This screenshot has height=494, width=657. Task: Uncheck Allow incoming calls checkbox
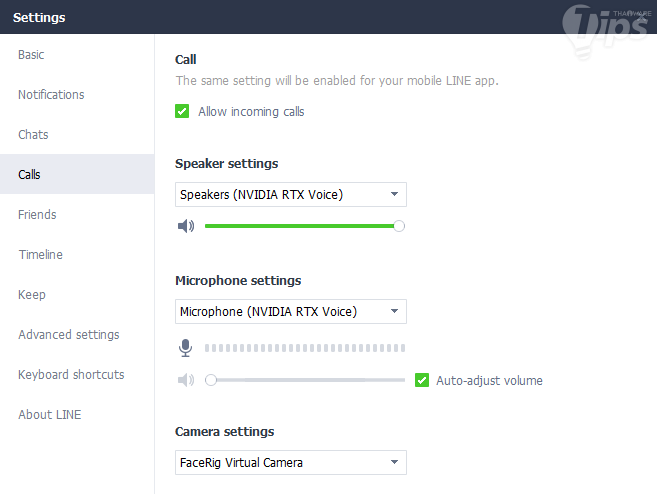[182, 111]
